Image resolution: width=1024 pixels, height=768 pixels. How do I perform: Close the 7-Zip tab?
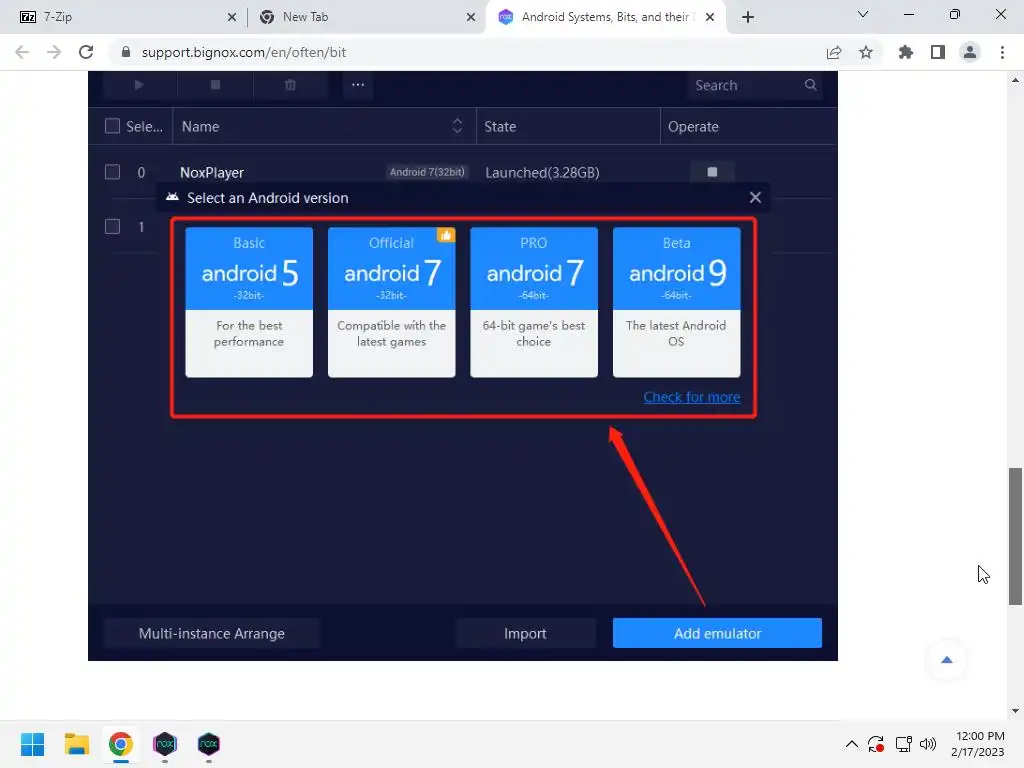232,17
